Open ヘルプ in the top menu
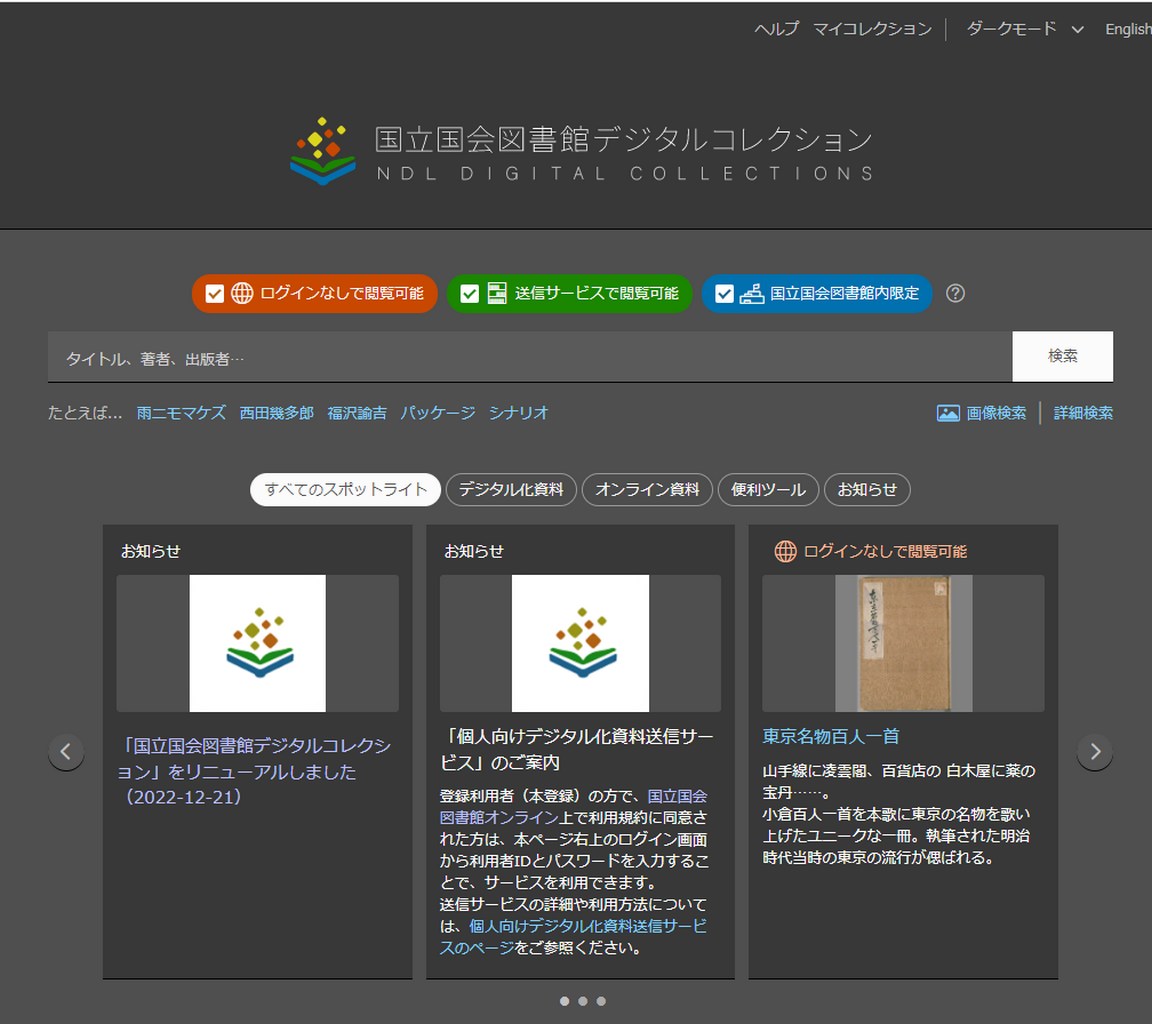The image size is (1152, 1024). tap(777, 29)
